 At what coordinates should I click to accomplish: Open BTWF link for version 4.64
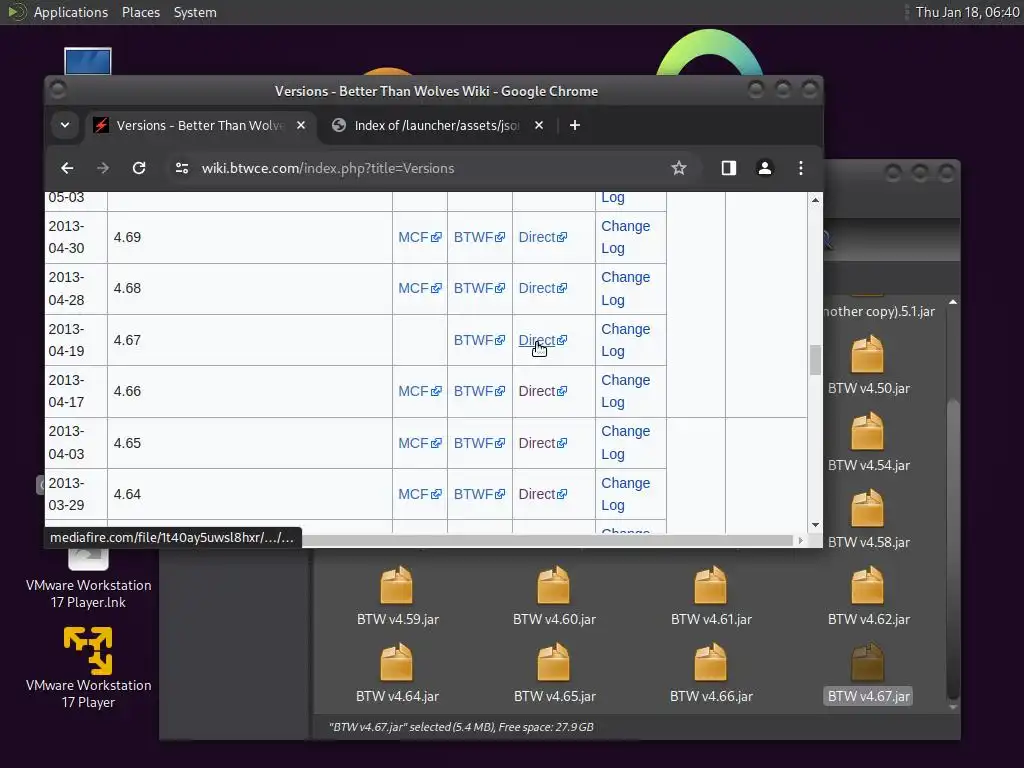coord(479,494)
